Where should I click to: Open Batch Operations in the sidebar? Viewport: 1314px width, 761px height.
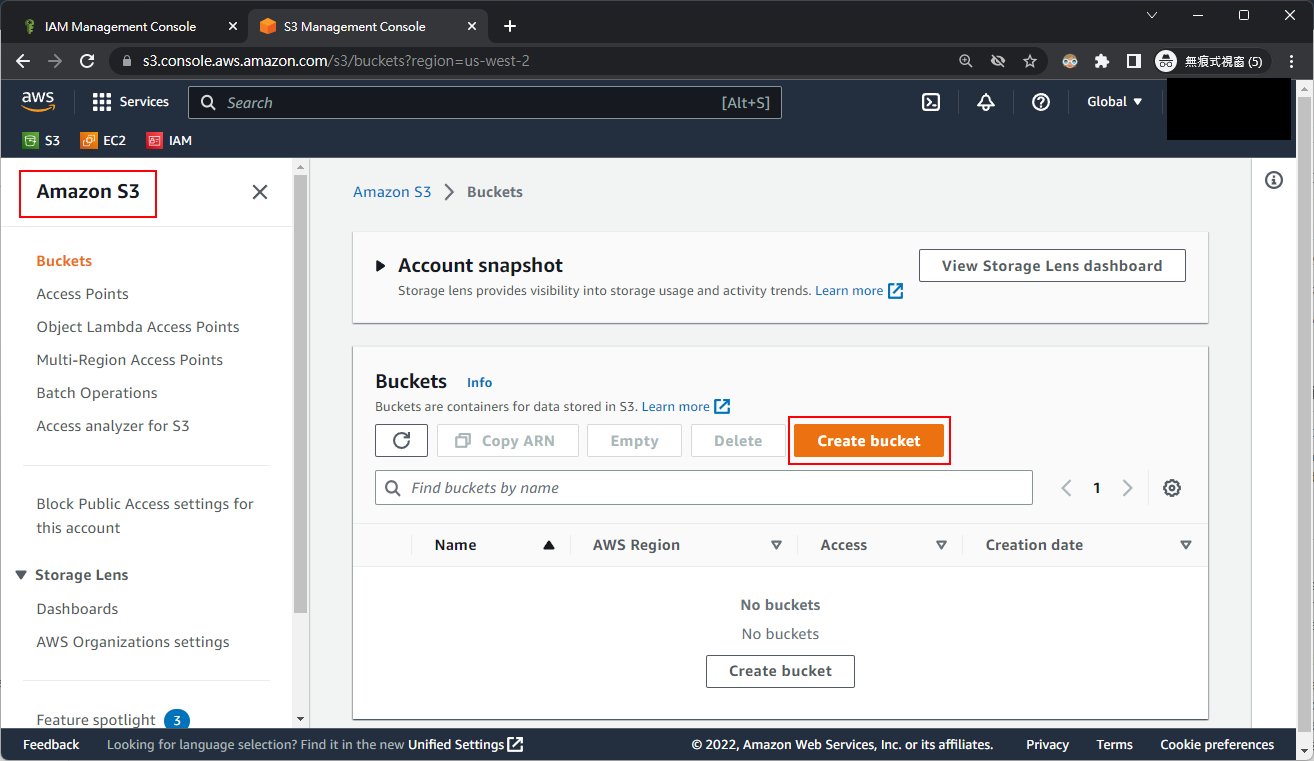[97, 393]
